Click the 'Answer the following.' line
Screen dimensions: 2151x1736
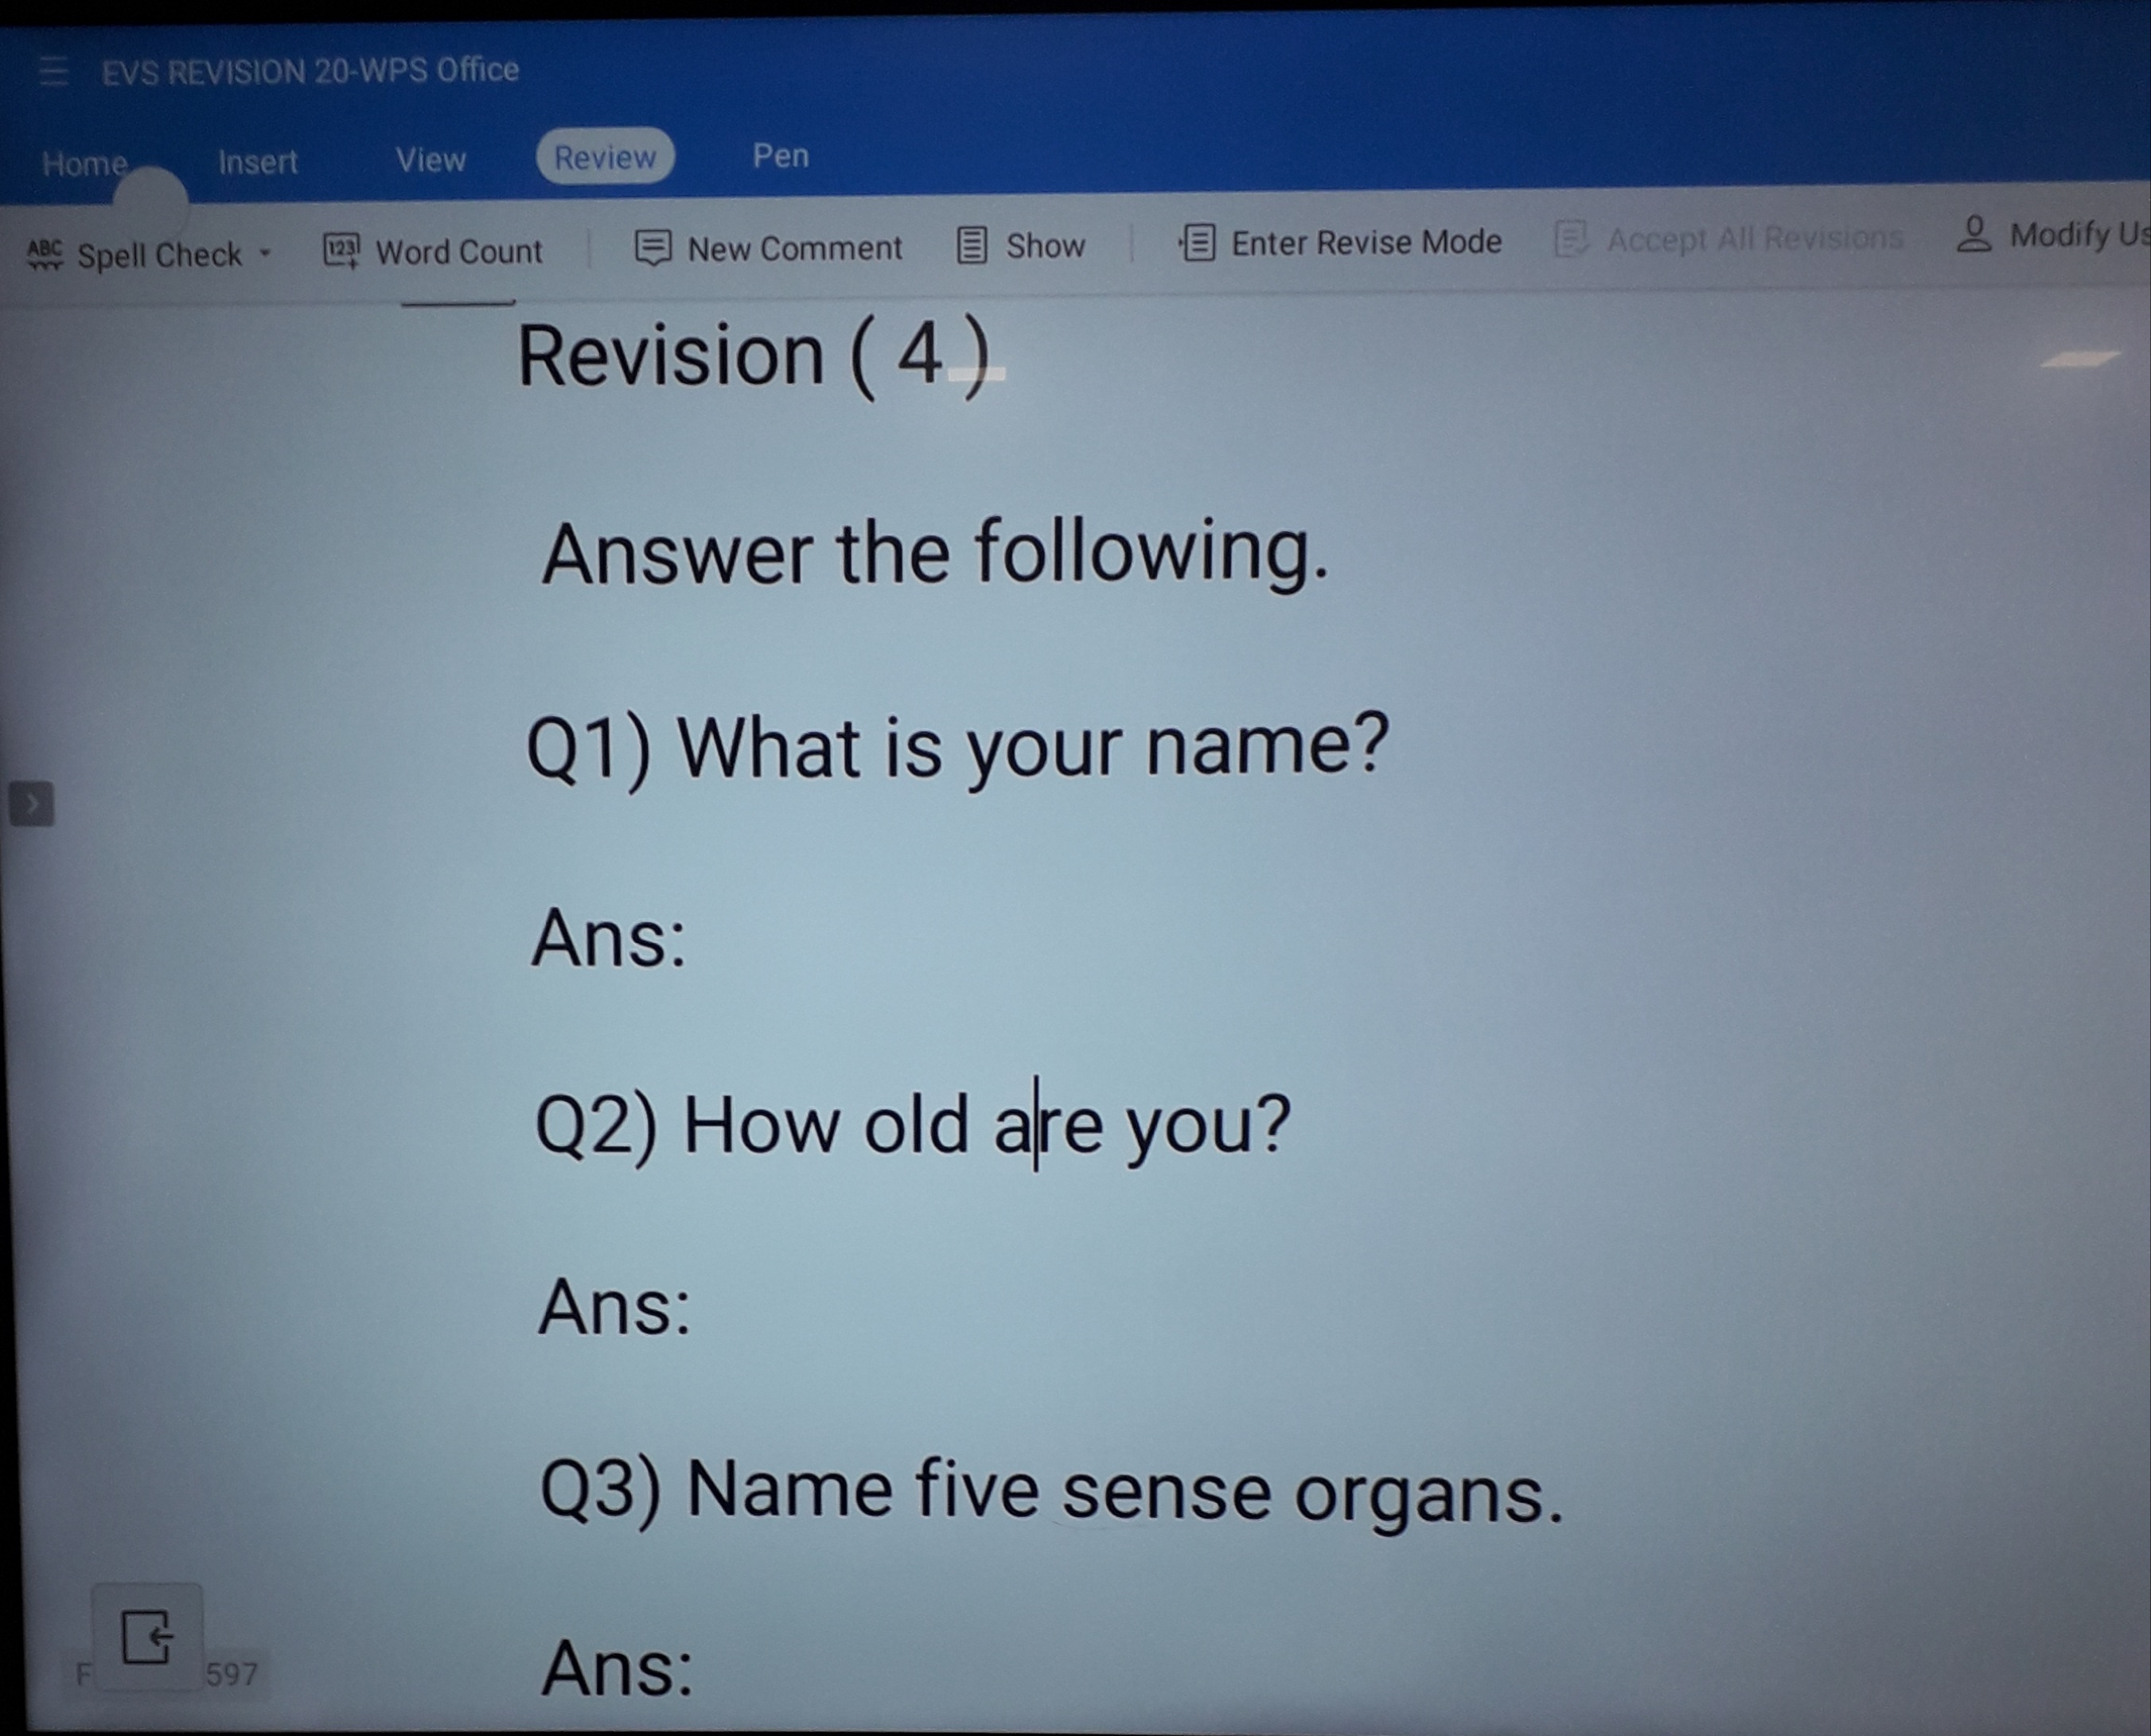(x=935, y=553)
